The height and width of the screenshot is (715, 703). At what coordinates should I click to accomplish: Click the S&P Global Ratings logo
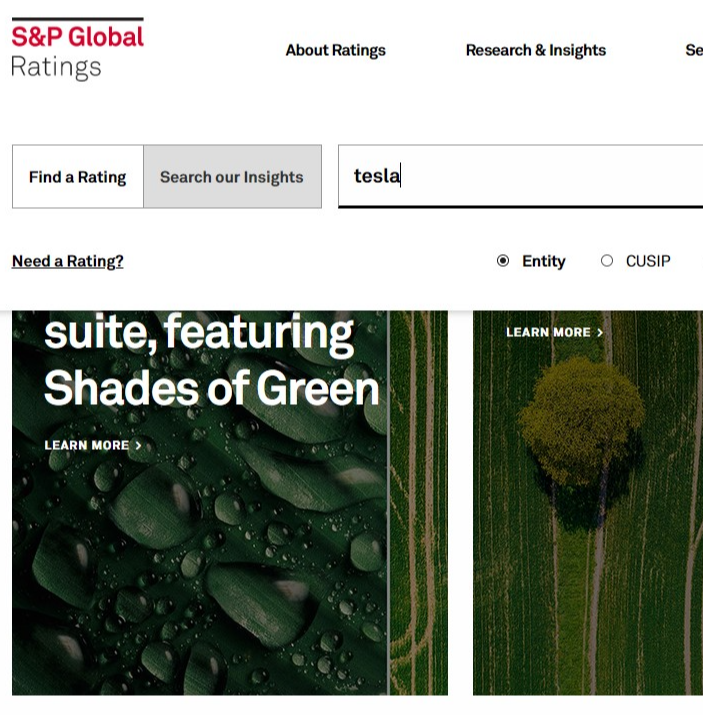(x=78, y=49)
